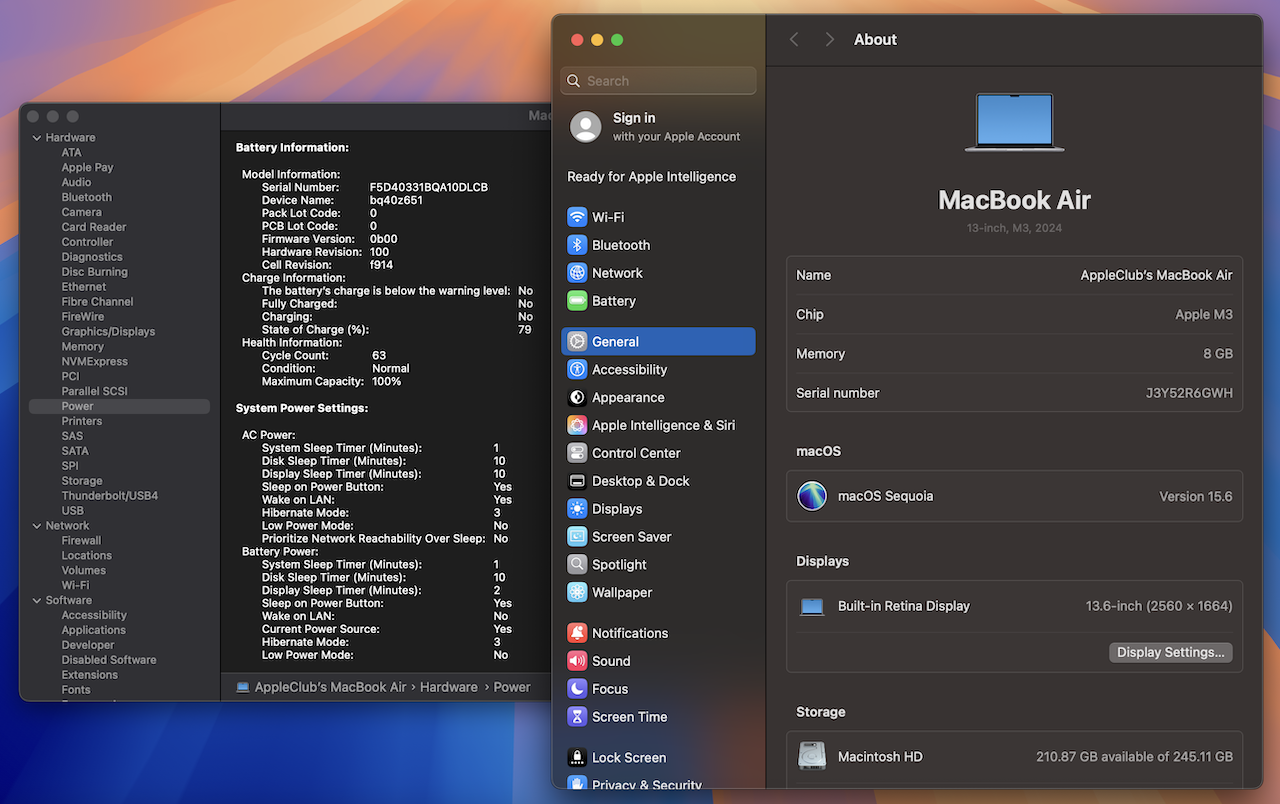Image resolution: width=1280 pixels, height=804 pixels.
Task: Select USB in System Information sidebar
Action: point(73,511)
